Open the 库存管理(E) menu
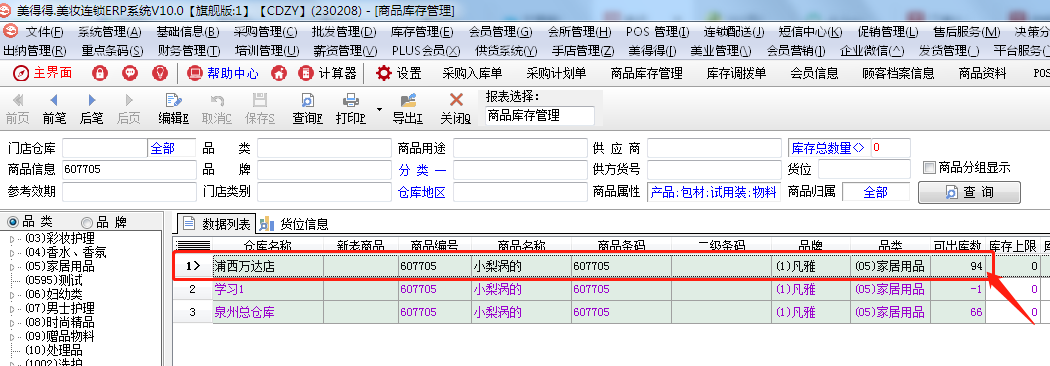1050x366 pixels. coord(422,31)
